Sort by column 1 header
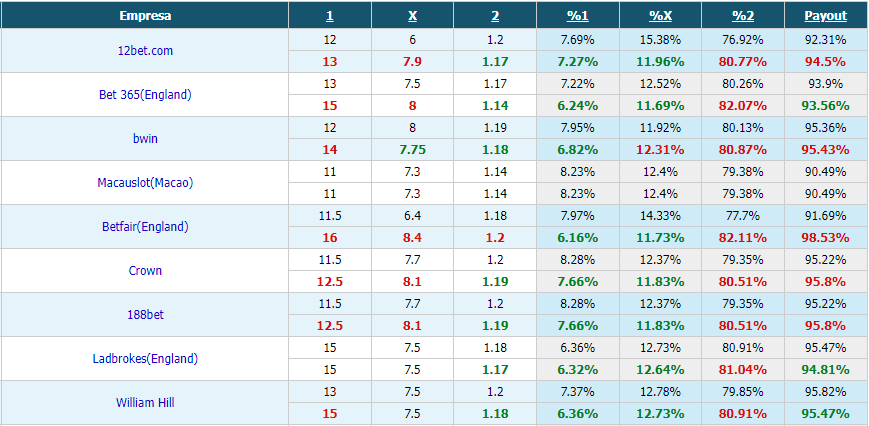This screenshot has width=869, height=426. coord(330,16)
